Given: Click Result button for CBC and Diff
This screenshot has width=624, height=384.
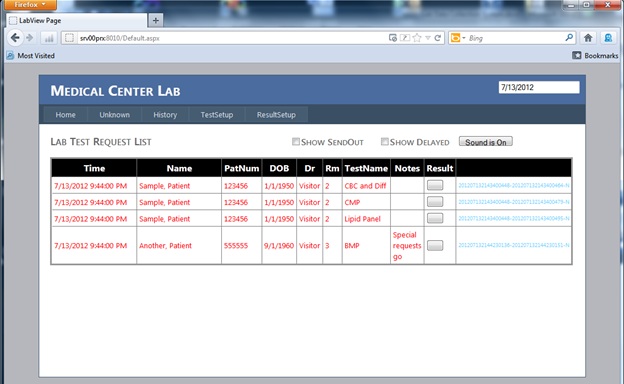Looking at the screenshot, I should [435, 185].
